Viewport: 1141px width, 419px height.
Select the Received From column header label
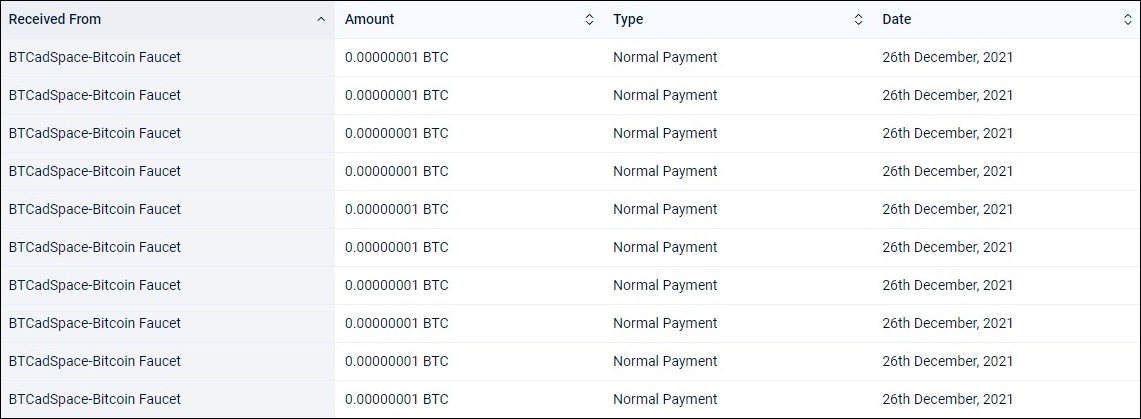click(x=55, y=20)
